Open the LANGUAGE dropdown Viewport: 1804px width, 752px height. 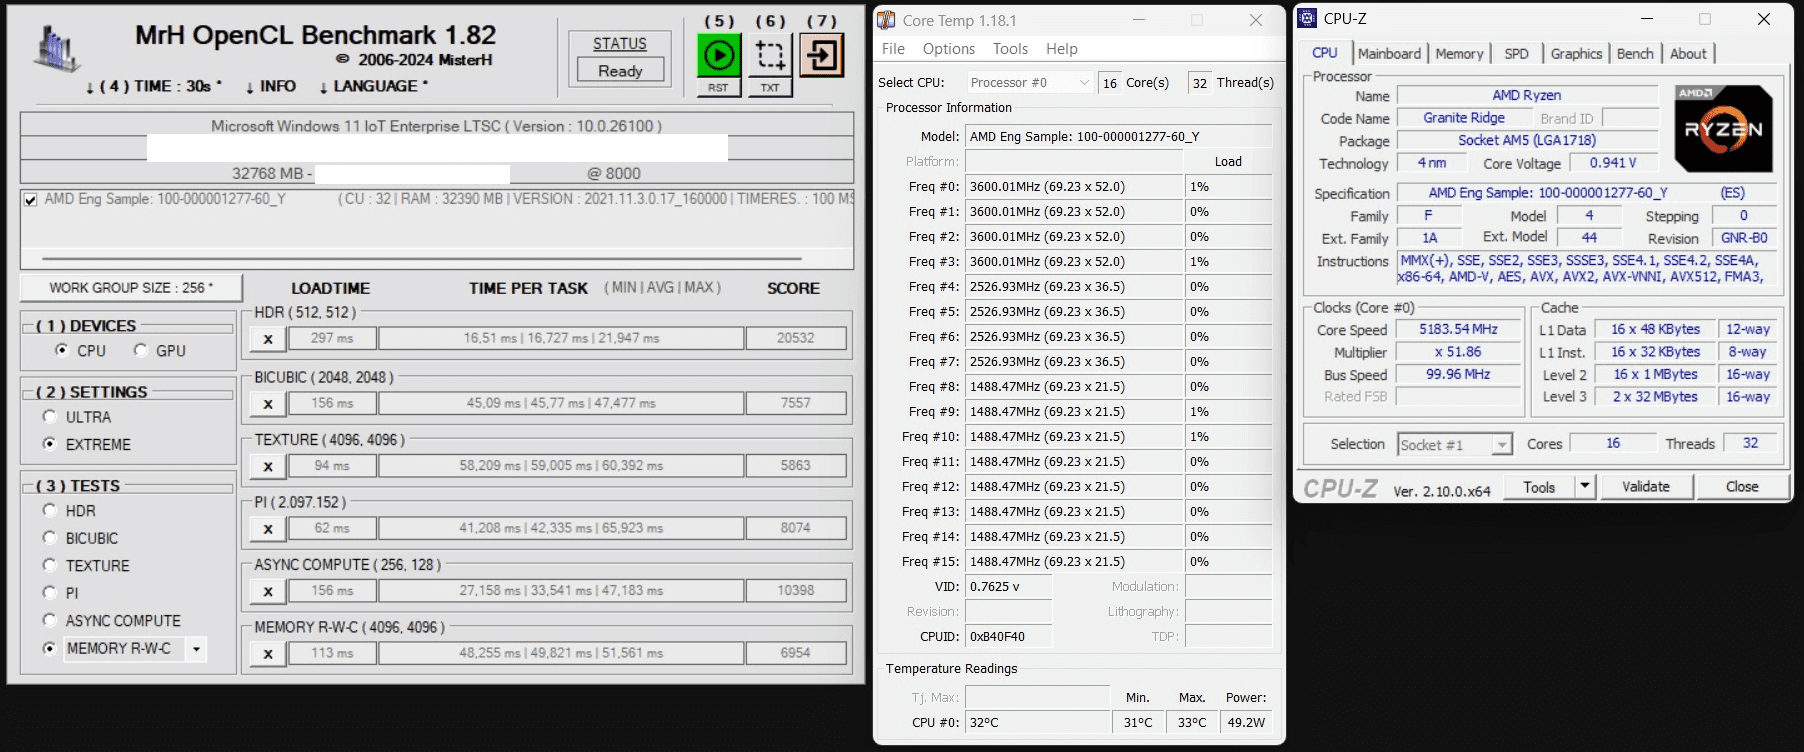click(x=372, y=87)
